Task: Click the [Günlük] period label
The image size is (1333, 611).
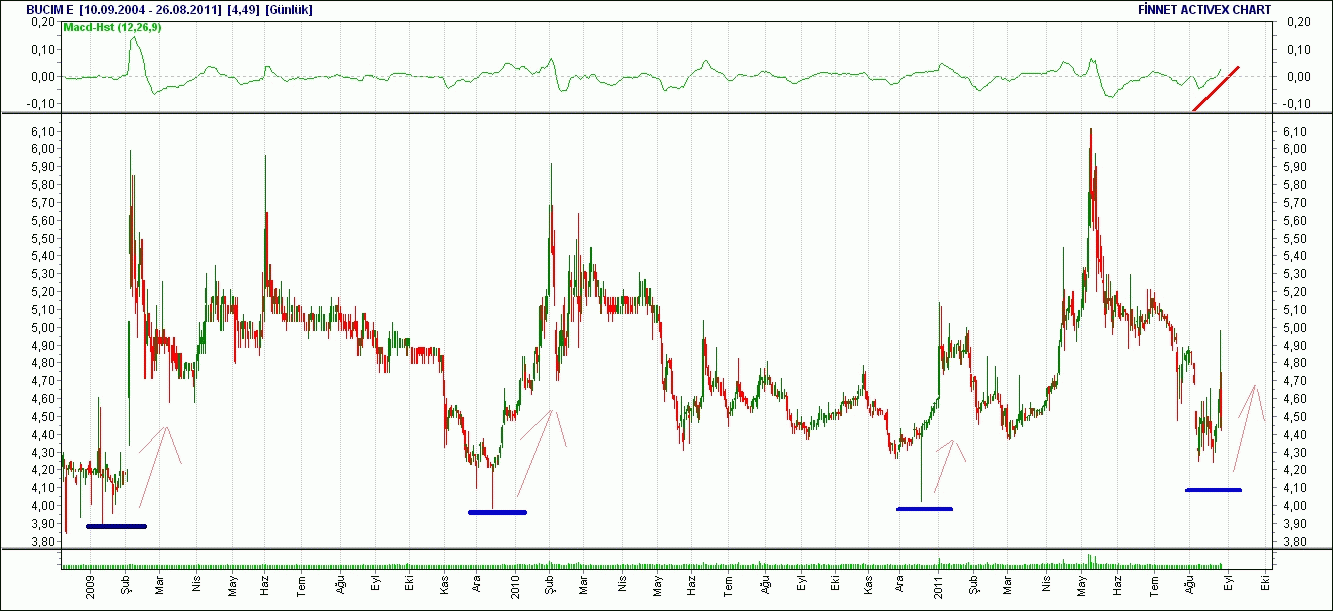Action: (x=288, y=9)
